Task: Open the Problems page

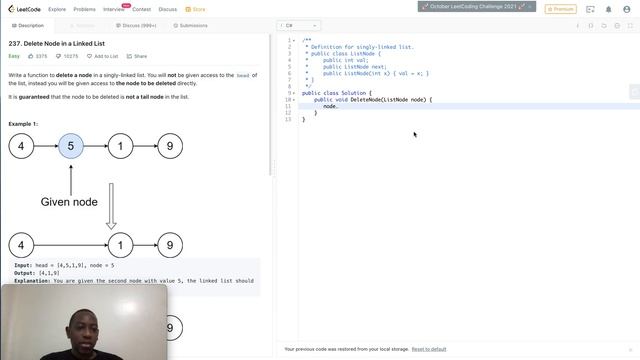Action: coord(84,9)
